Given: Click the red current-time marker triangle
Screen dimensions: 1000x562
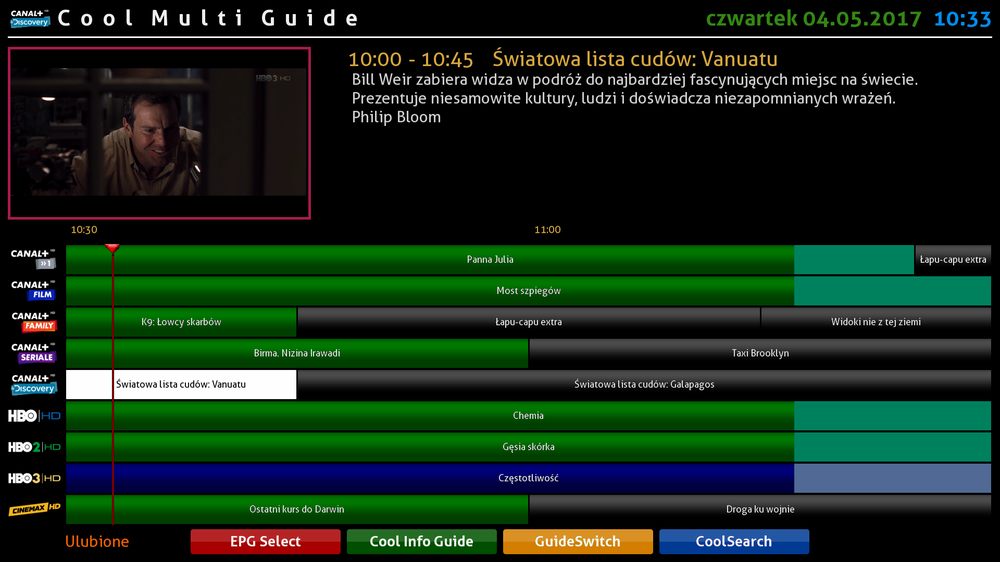Looking at the screenshot, I should (112, 247).
